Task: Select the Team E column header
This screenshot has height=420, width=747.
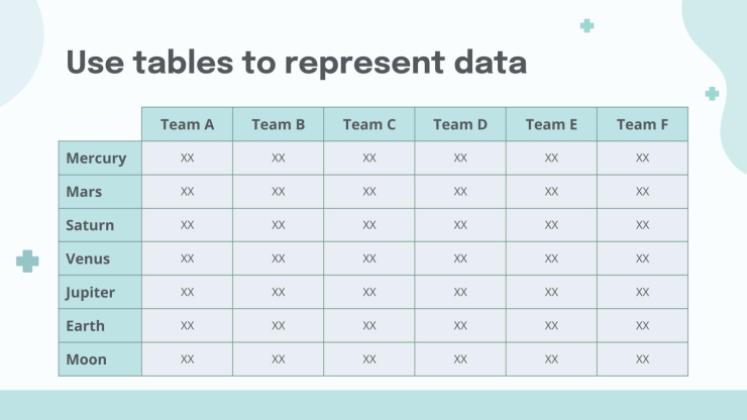Action: [x=551, y=124]
